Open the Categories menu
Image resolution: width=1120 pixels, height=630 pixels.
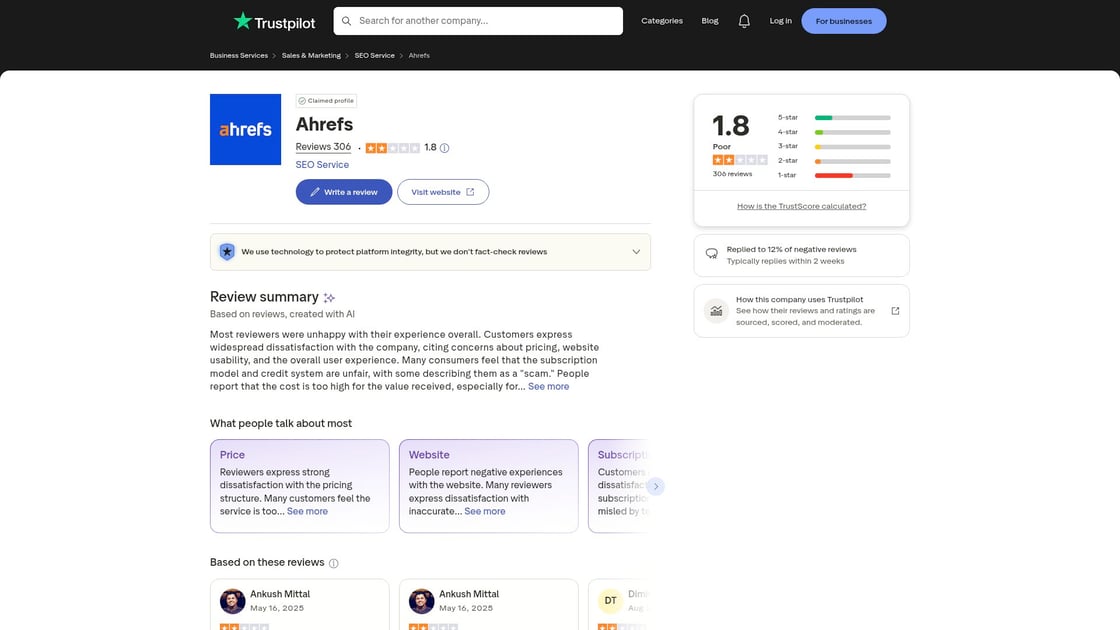pos(662,21)
